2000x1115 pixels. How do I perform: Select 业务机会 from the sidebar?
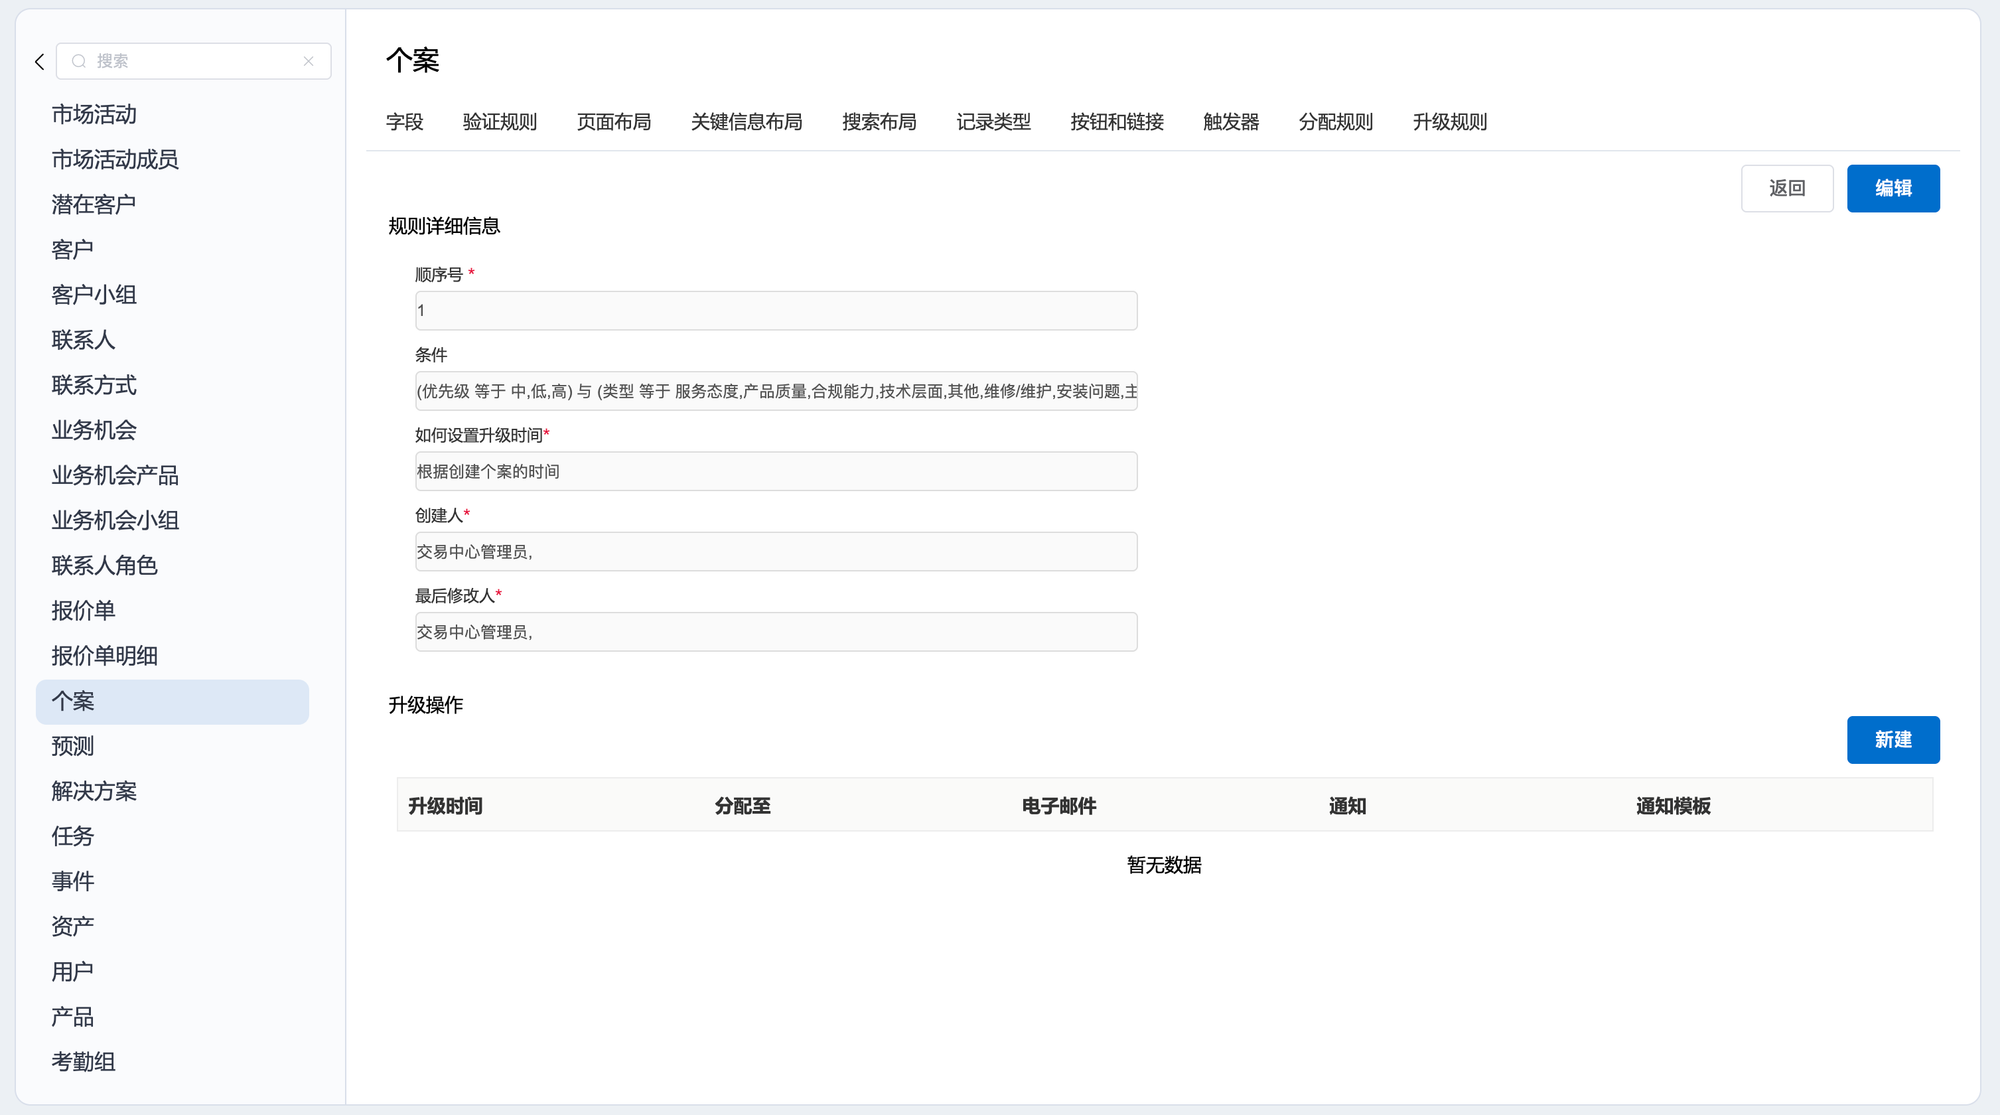point(94,430)
